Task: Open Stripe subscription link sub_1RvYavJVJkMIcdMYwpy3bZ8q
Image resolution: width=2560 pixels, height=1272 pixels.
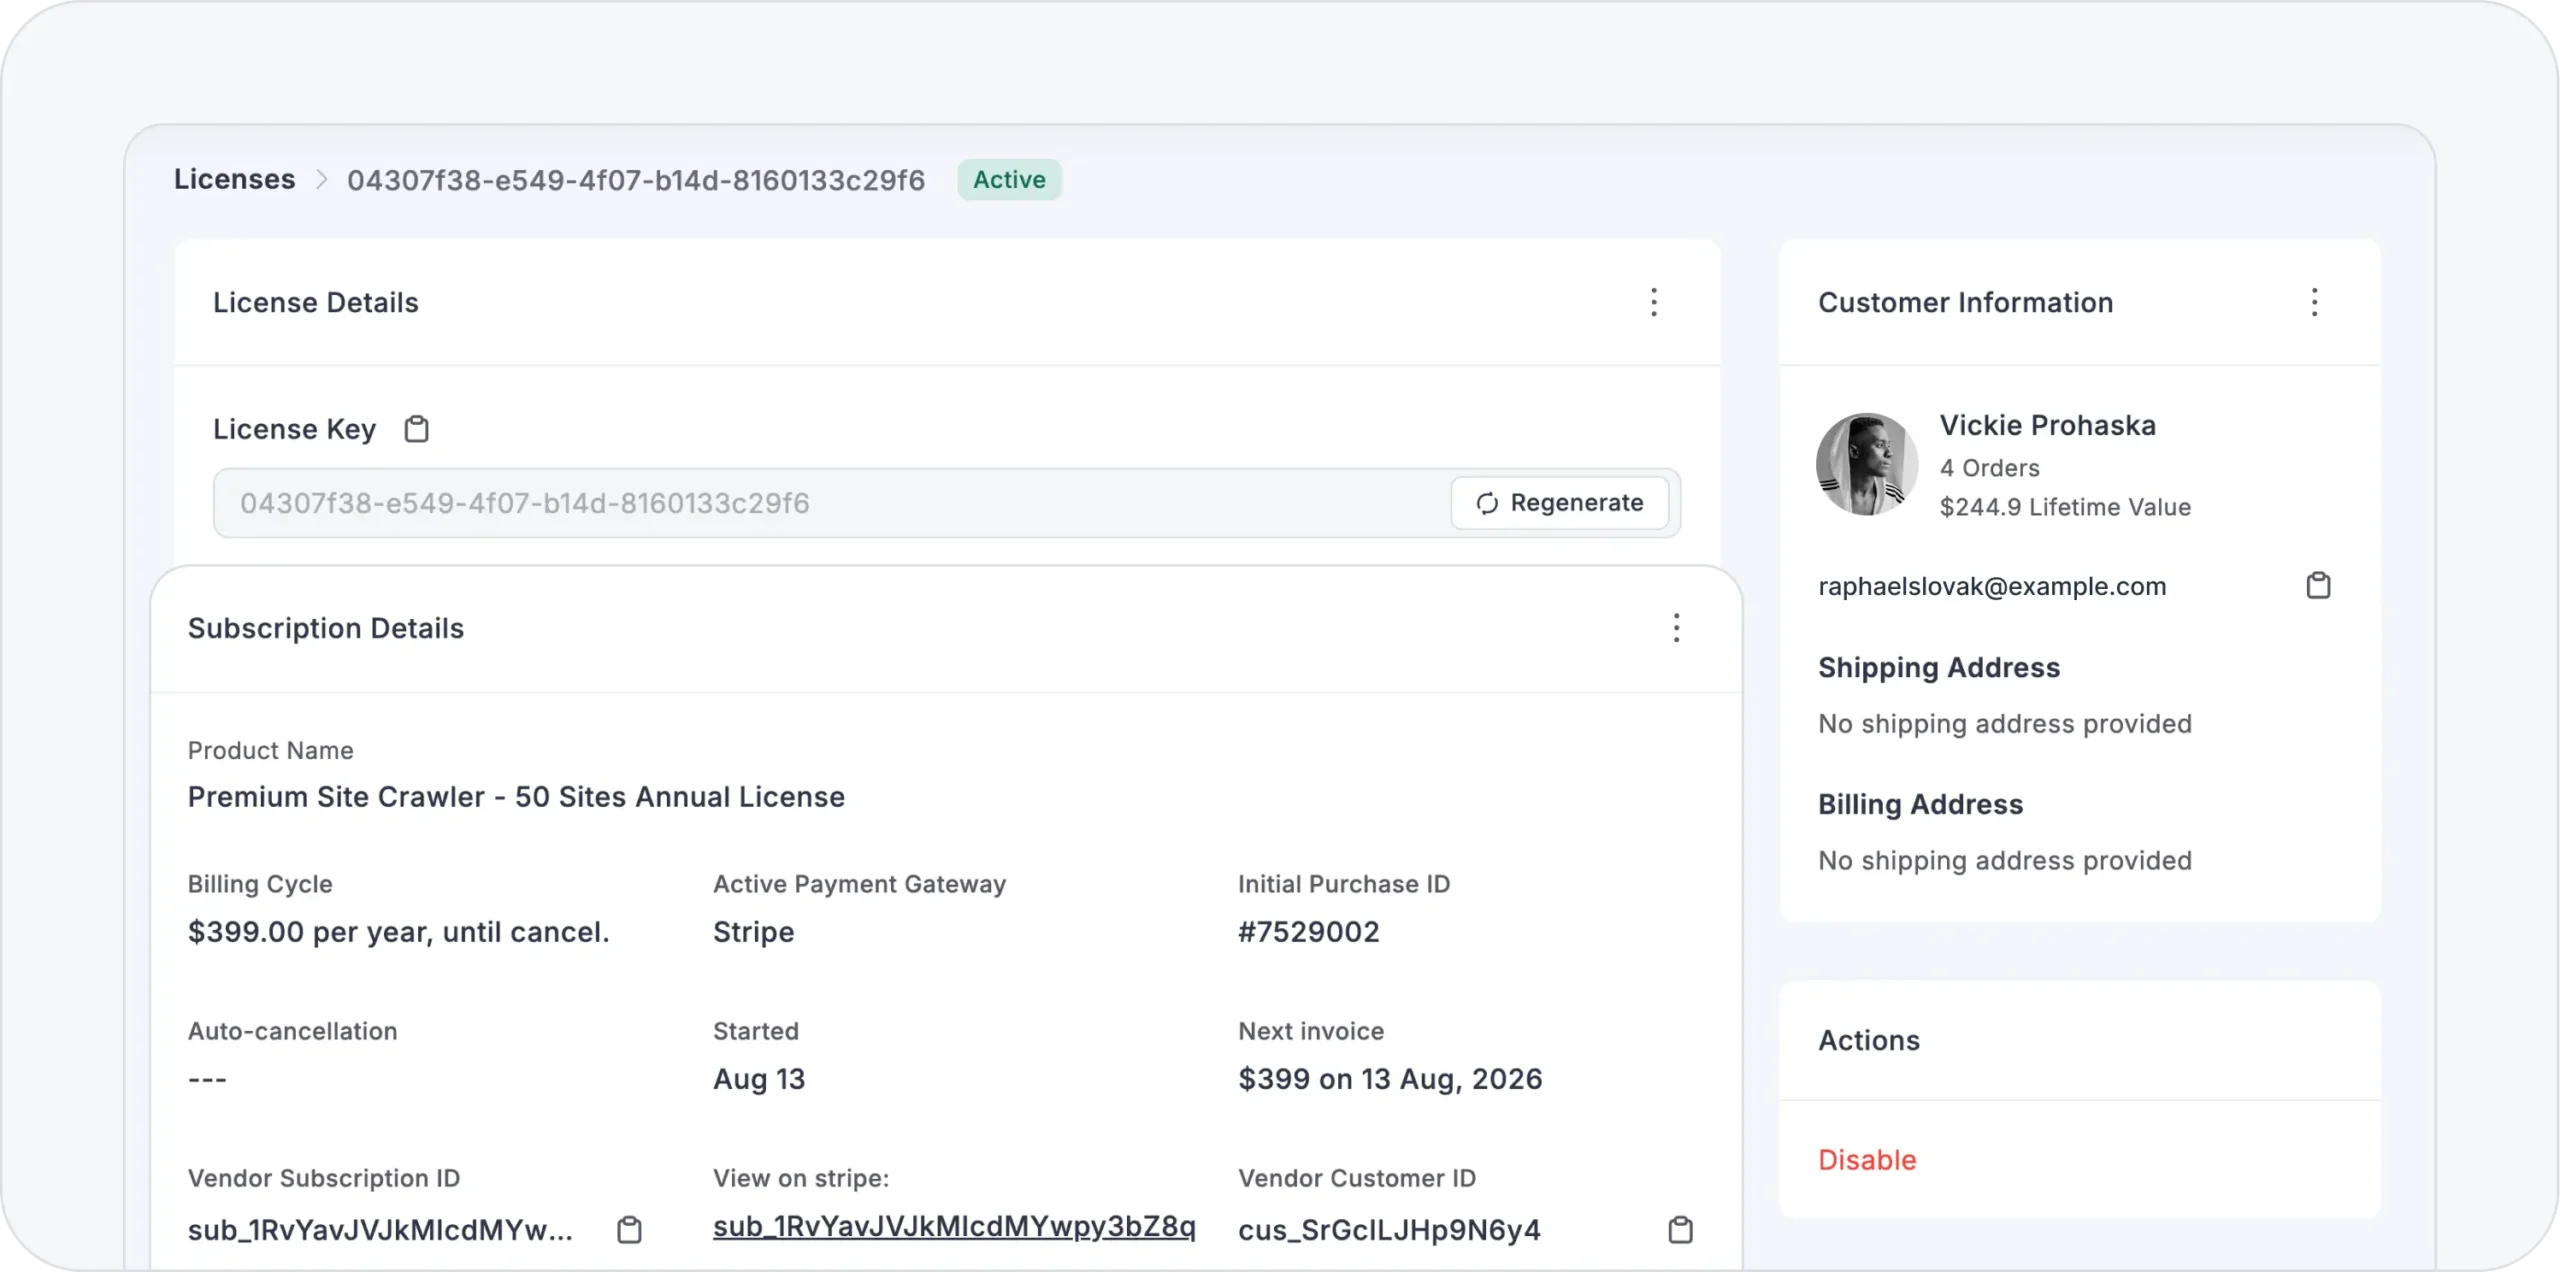Action: pos(954,1226)
